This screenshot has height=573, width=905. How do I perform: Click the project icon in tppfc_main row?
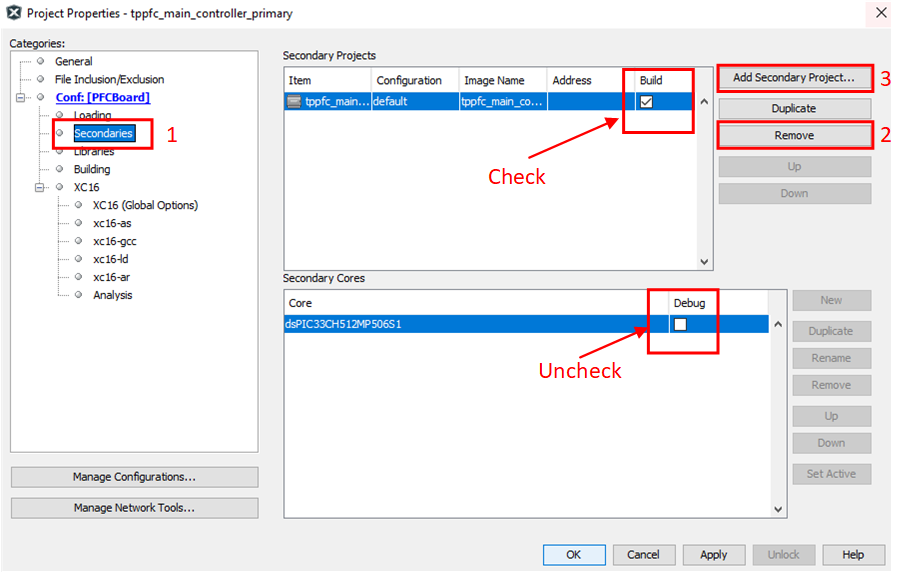pos(294,102)
